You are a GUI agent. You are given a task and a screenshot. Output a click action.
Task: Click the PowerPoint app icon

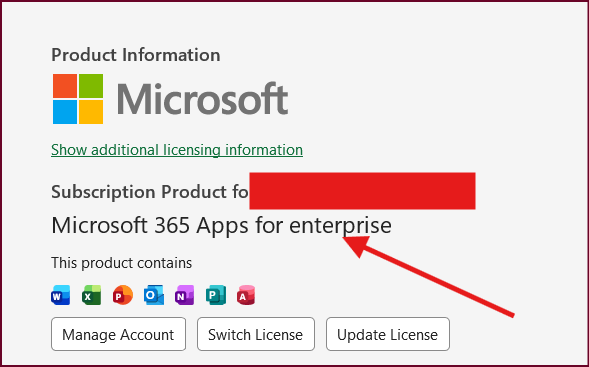[x=123, y=295]
